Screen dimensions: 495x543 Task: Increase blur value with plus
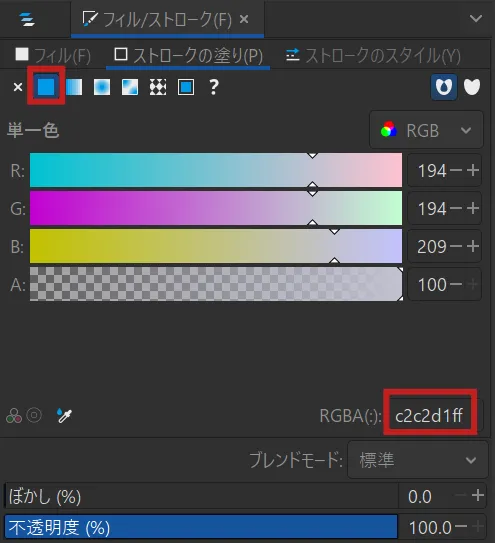tap(478, 496)
